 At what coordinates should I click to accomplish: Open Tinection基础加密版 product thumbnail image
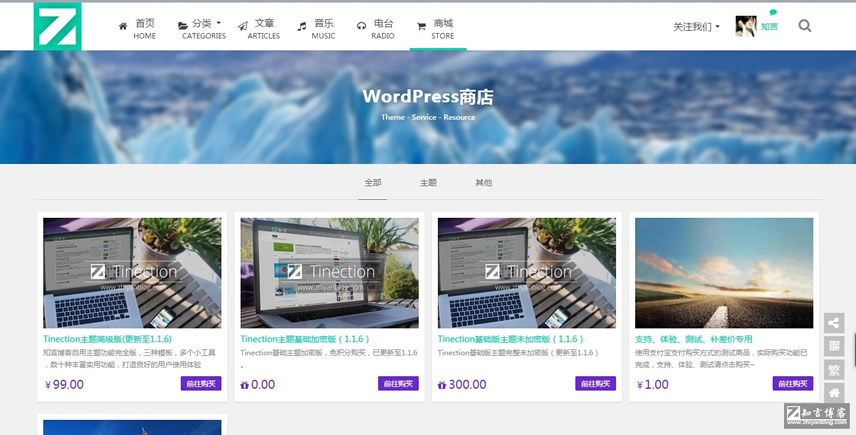click(330, 273)
